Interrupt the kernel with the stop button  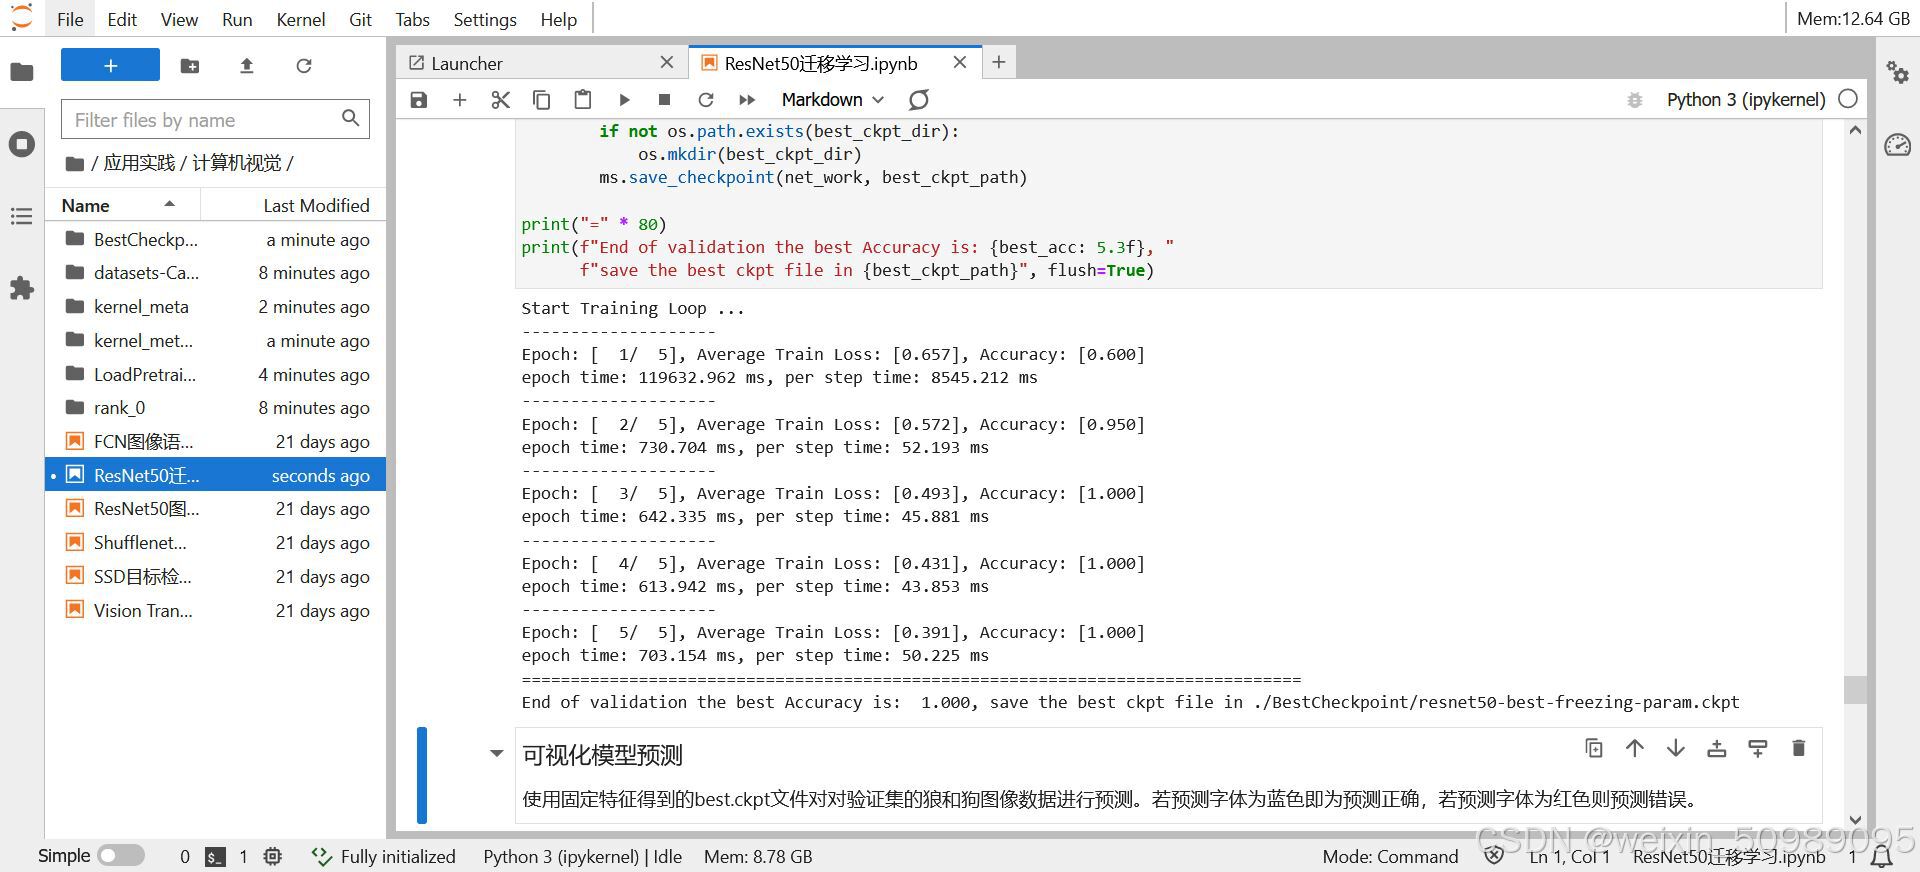point(664,100)
